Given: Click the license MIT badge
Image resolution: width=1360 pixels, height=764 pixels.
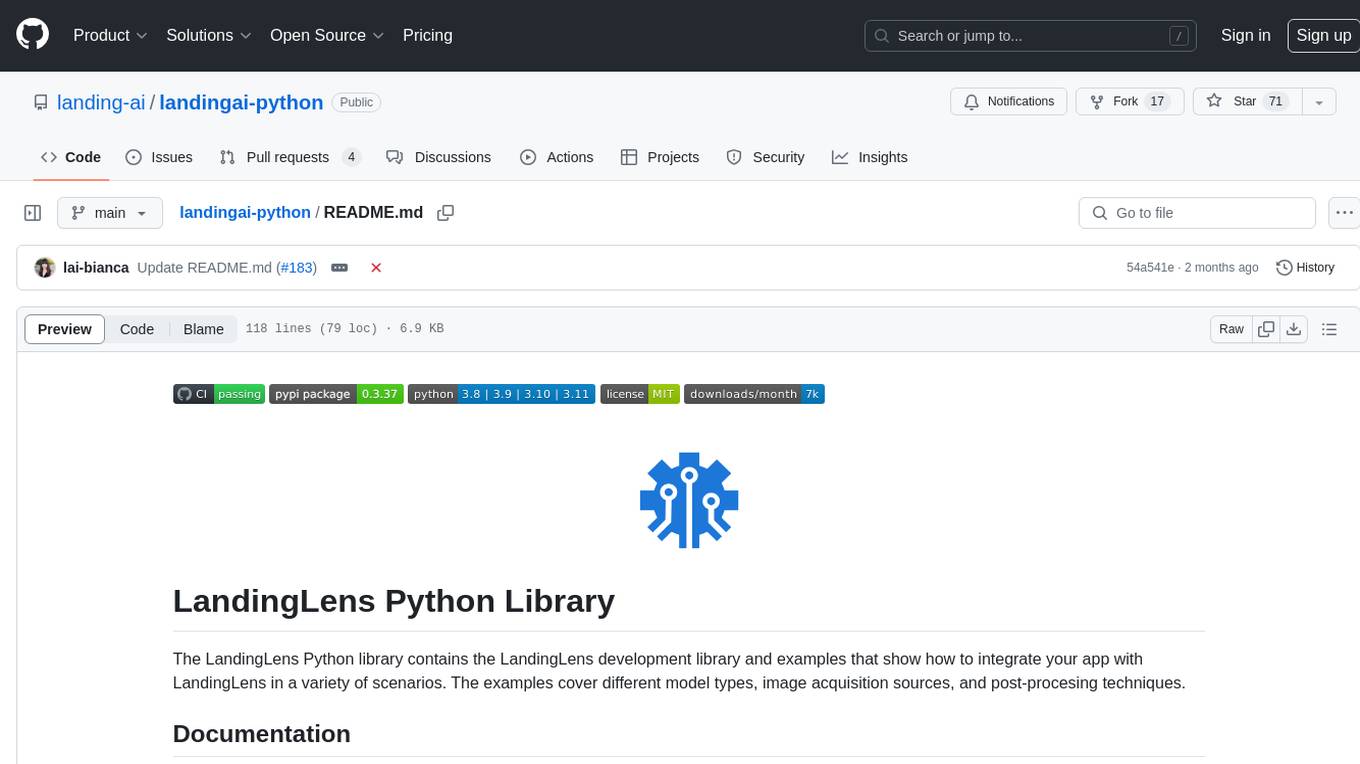Looking at the screenshot, I should tap(639, 394).
